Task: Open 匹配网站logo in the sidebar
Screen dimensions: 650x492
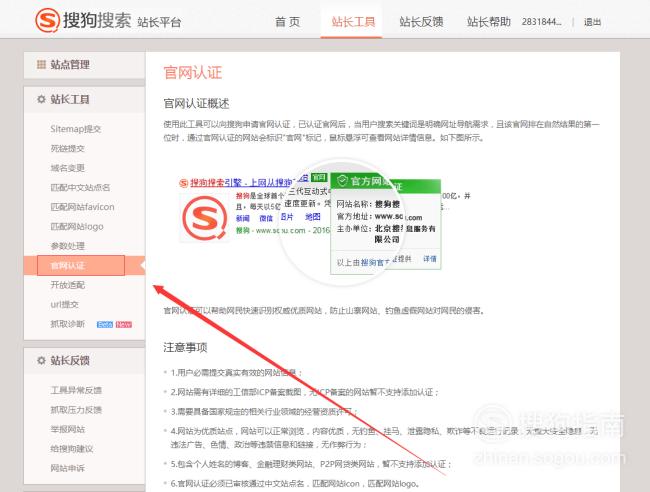Action: click(x=77, y=226)
